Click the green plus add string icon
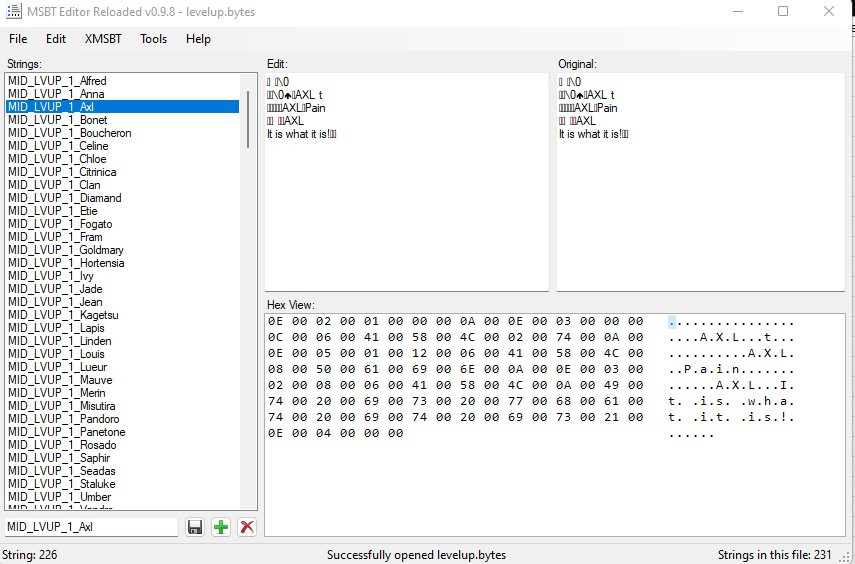 [x=221, y=527]
